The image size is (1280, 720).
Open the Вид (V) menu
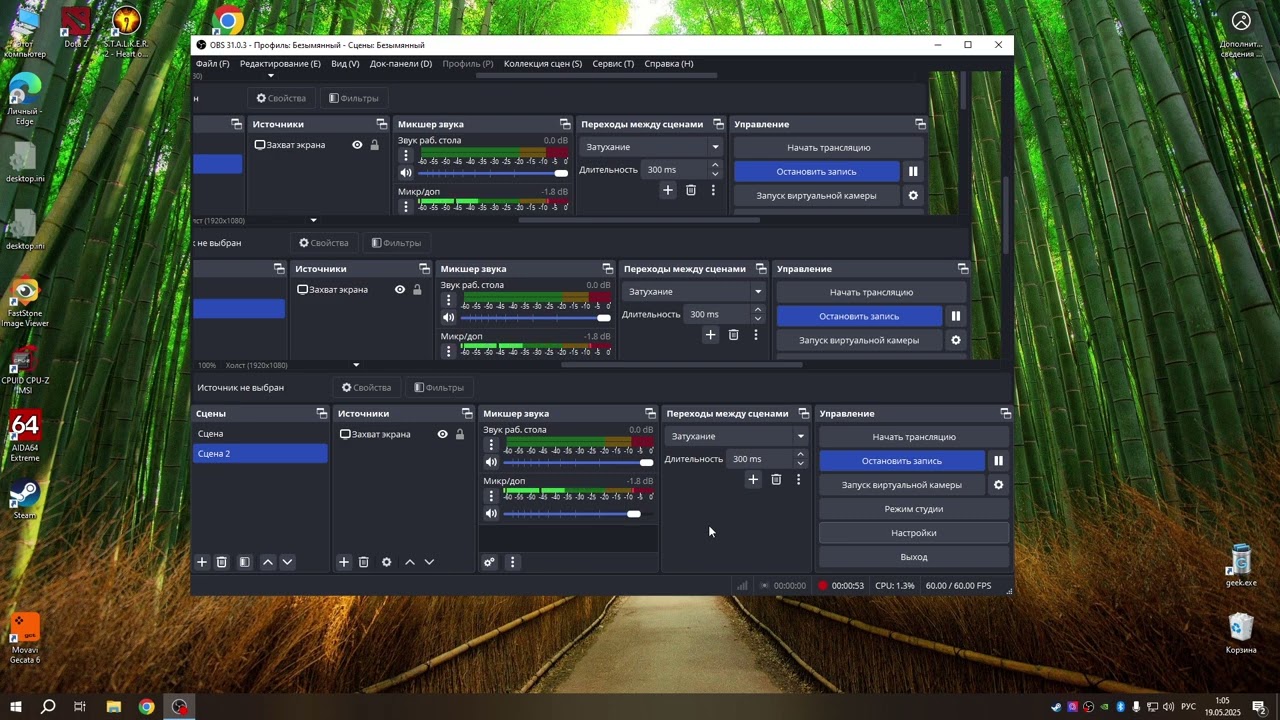click(345, 63)
